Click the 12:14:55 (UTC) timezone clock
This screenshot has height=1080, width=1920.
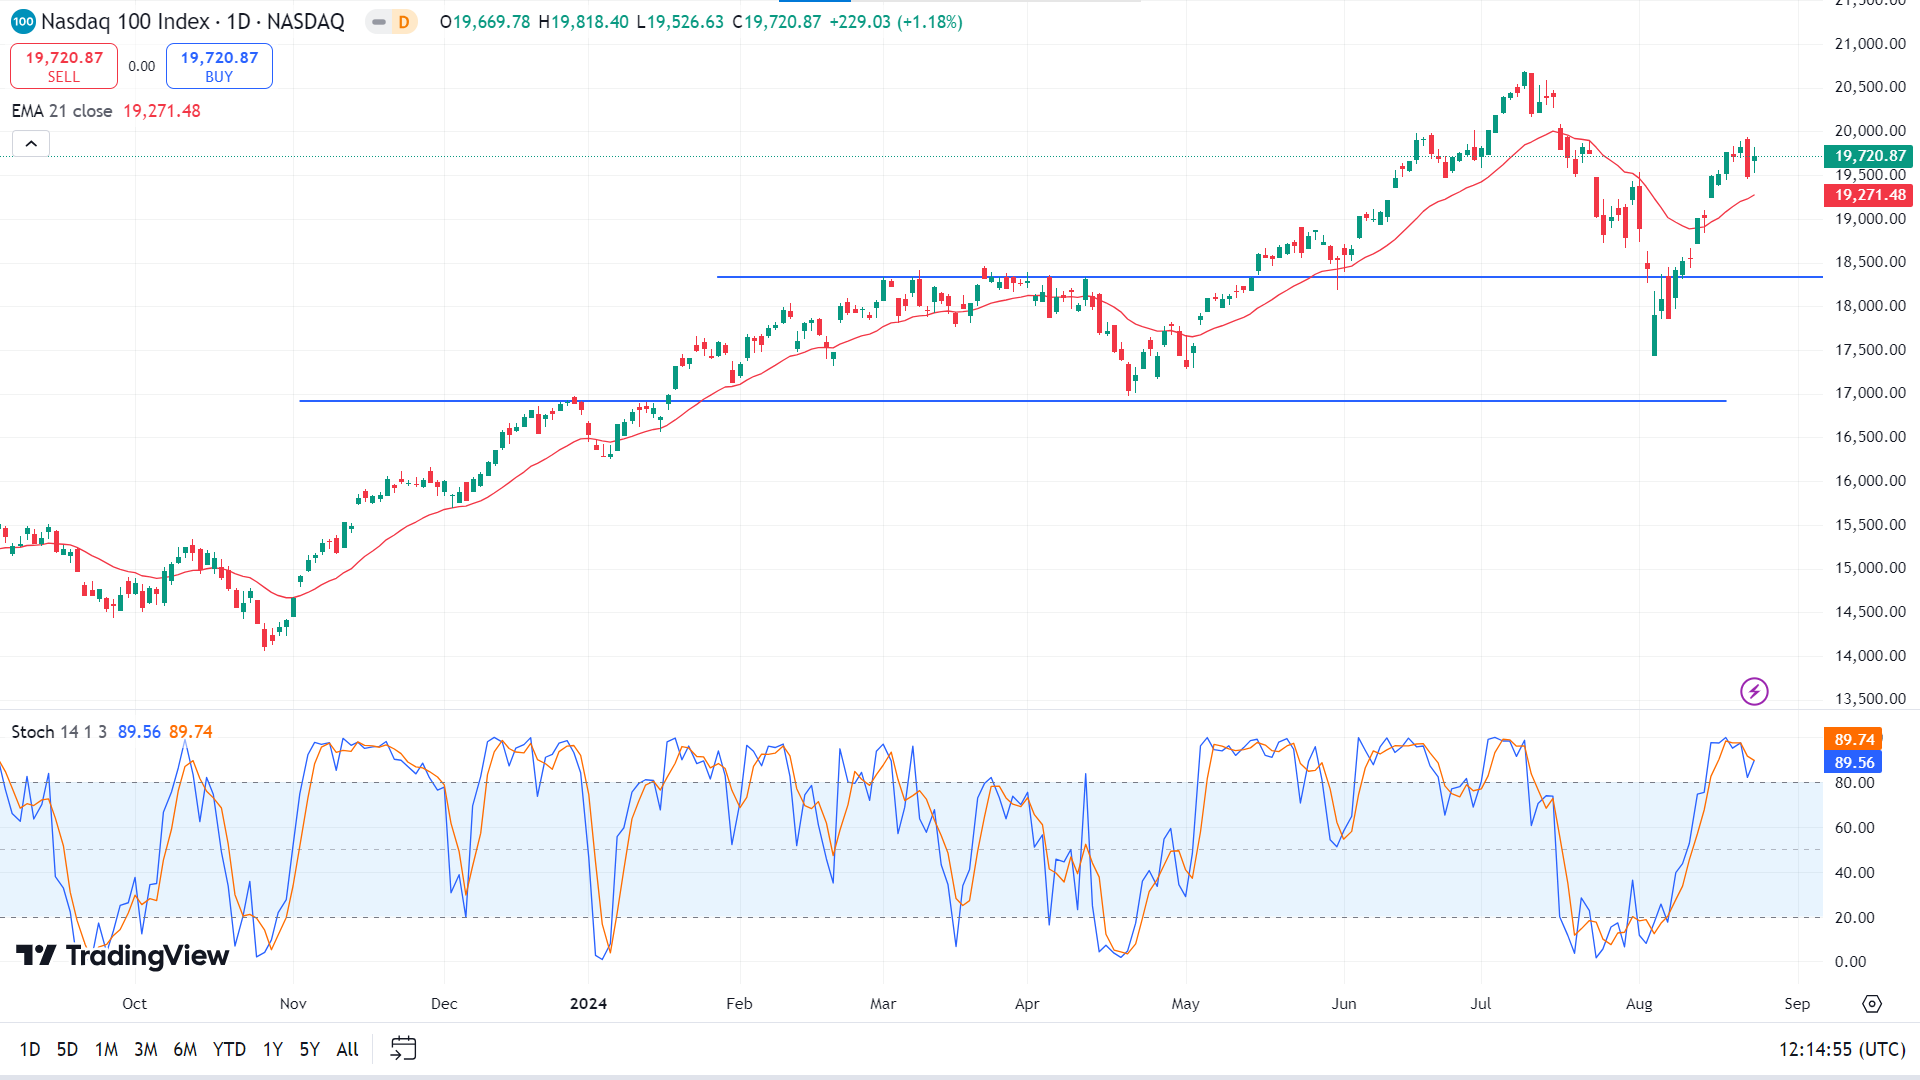click(x=1842, y=1049)
